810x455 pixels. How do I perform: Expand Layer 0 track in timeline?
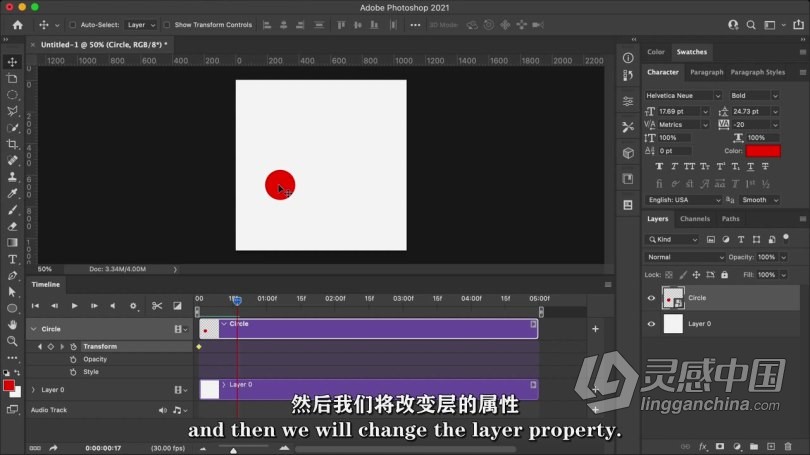(x=34, y=390)
